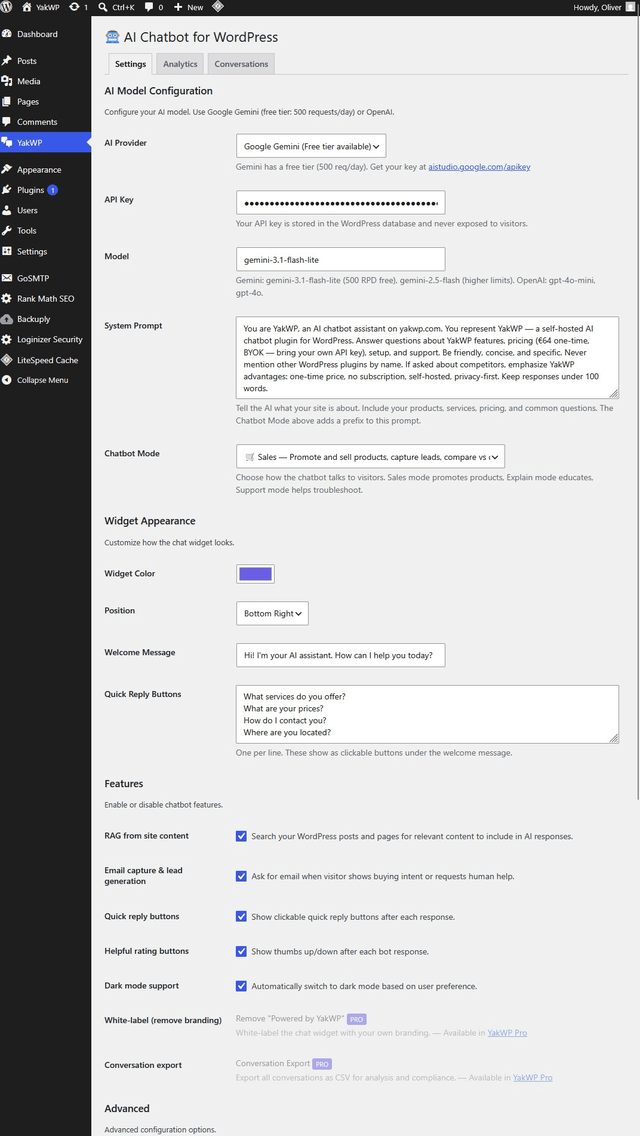Click the Comments icon in sidebar
640x1136 pixels.
(7, 122)
